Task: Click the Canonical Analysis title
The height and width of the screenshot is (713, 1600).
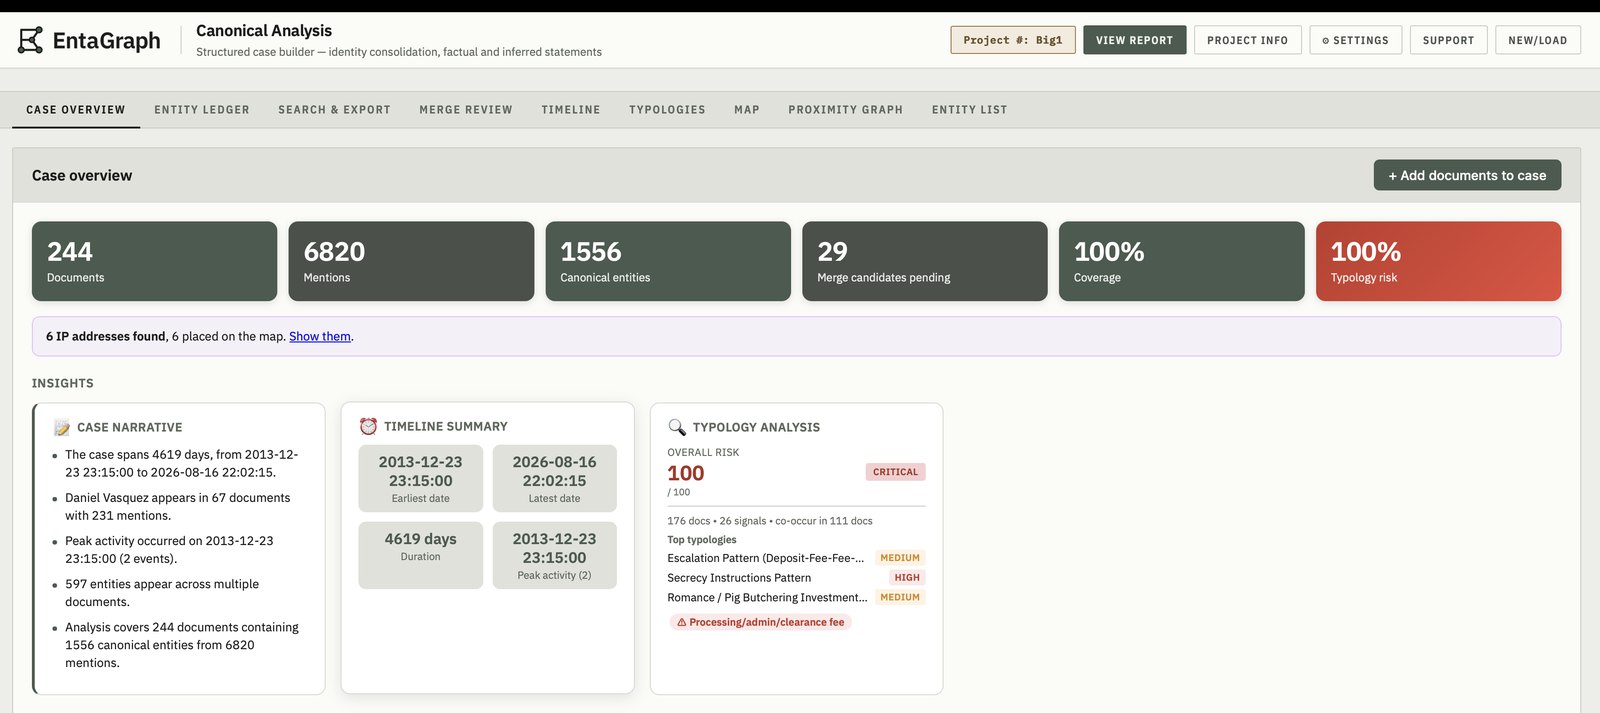Action: [264, 31]
